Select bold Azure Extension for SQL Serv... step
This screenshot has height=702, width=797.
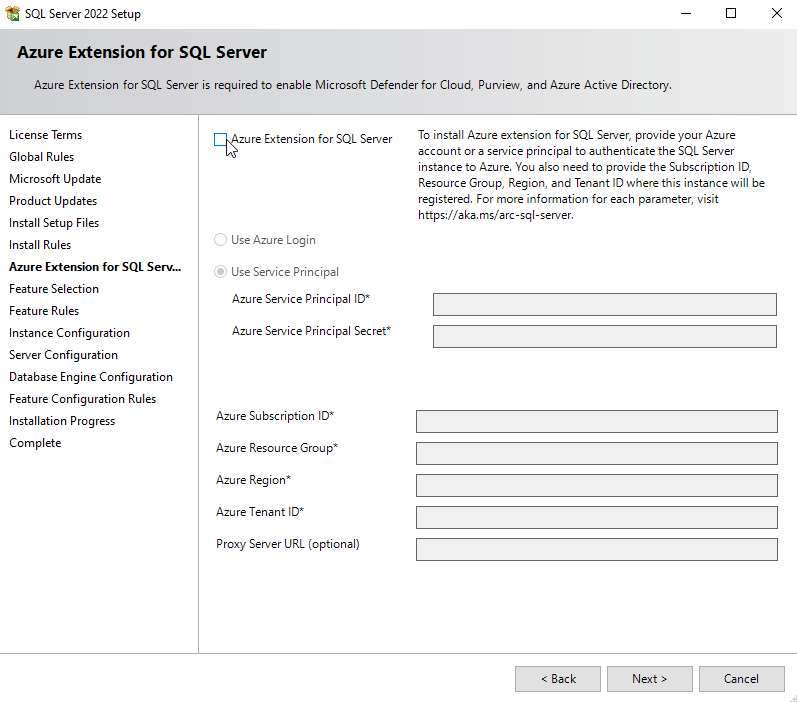(x=95, y=267)
